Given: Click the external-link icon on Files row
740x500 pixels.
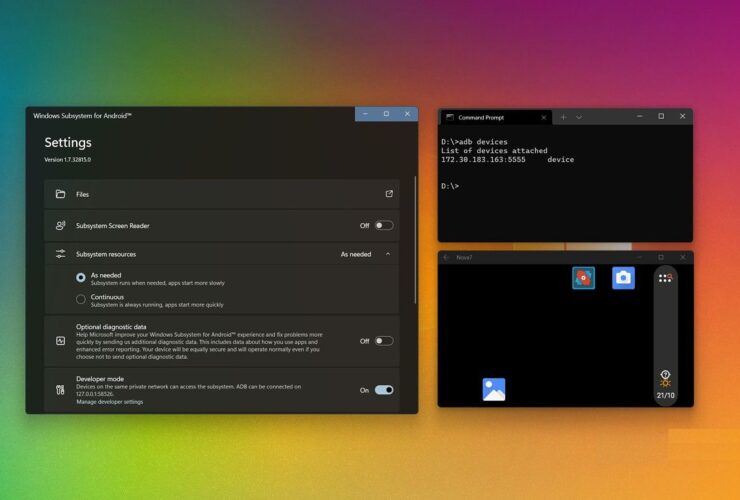Looking at the screenshot, I should [x=389, y=194].
